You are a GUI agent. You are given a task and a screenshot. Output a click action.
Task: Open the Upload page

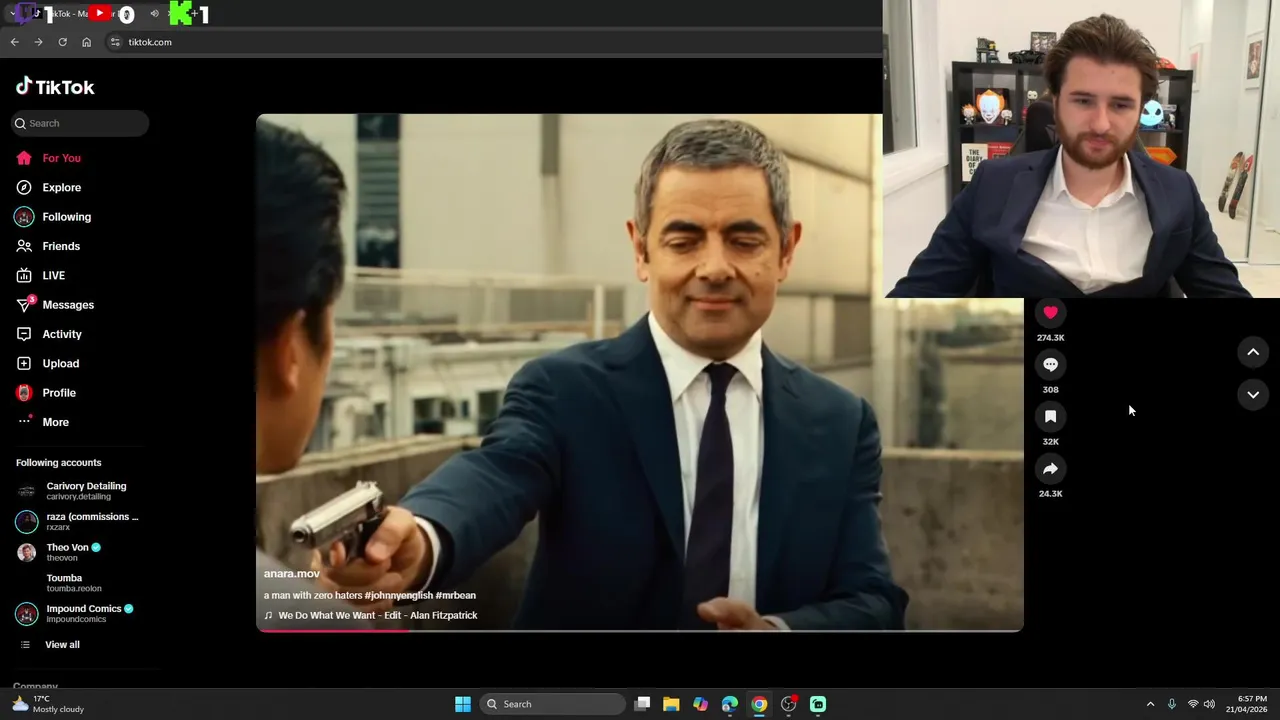tap(47, 363)
